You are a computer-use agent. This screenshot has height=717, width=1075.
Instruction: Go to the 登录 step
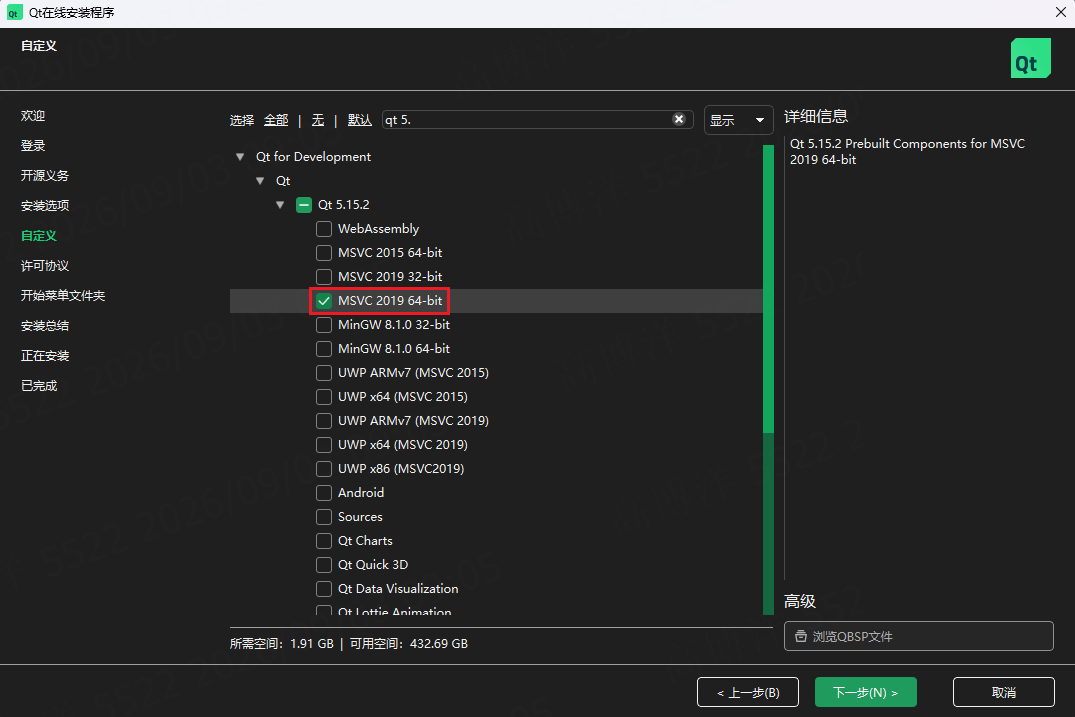coord(33,145)
